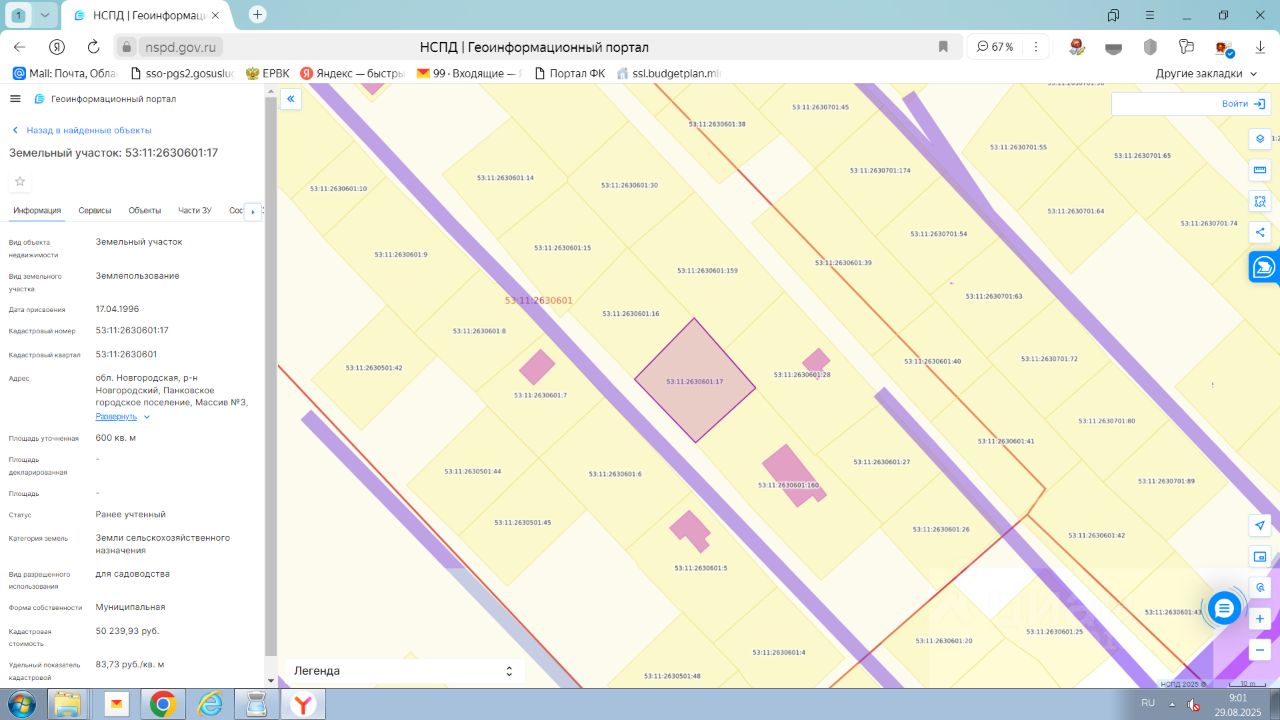Click the cadastral value 50 239,93 руб.
Image resolution: width=1280 pixels, height=720 pixels.
coord(127,631)
